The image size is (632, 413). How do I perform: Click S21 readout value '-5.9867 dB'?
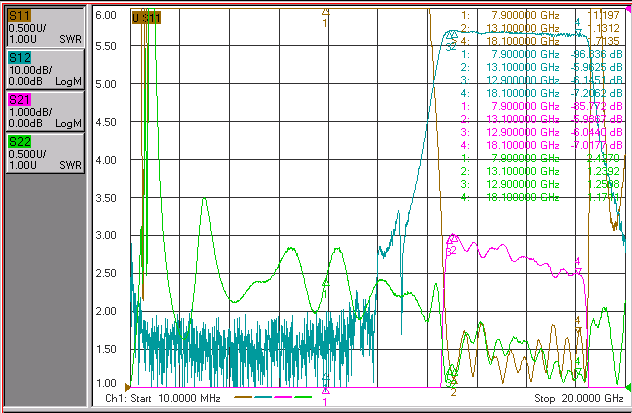pyautogui.click(x=597, y=119)
